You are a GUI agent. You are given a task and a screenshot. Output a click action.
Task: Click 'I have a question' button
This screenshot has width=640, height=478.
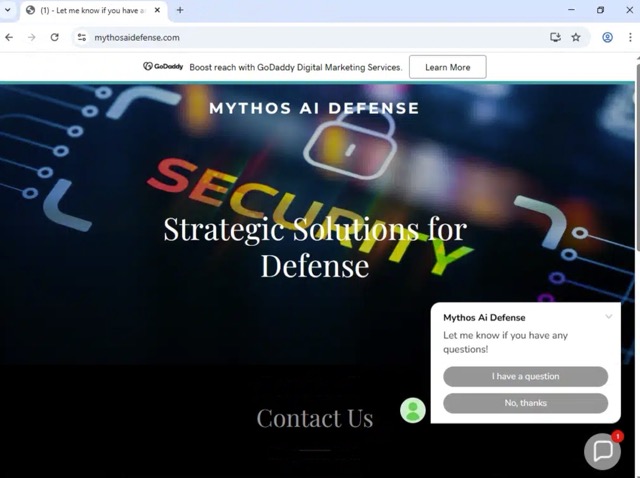525,376
